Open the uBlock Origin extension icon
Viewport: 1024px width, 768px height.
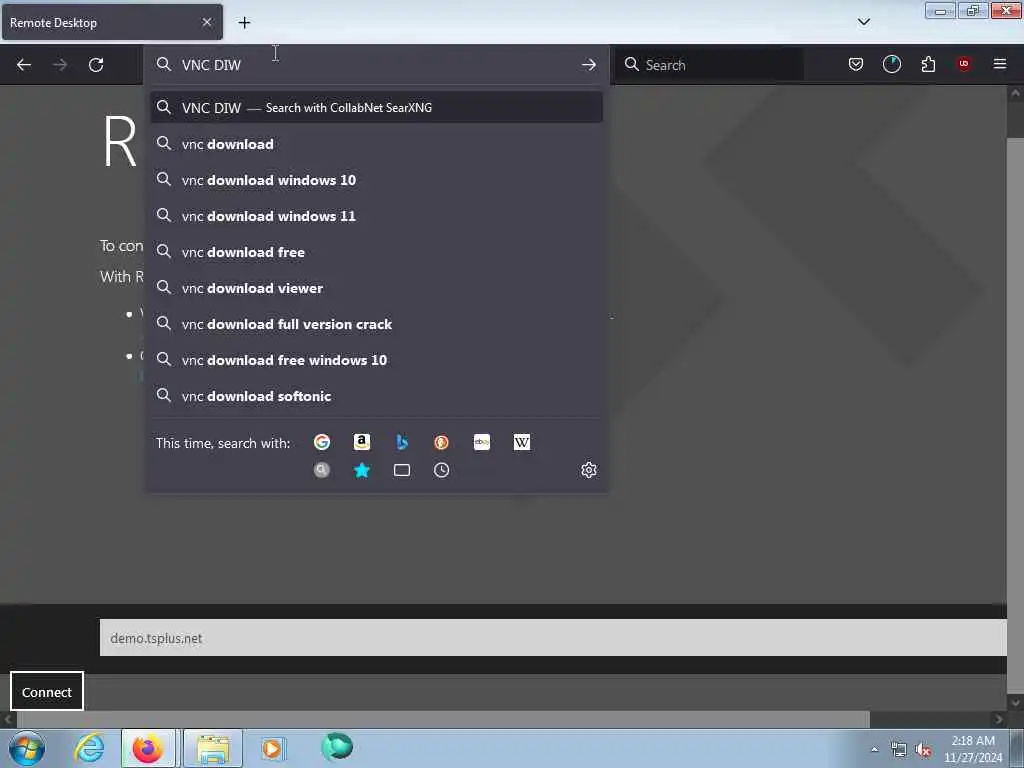click(x=964, y=64)
